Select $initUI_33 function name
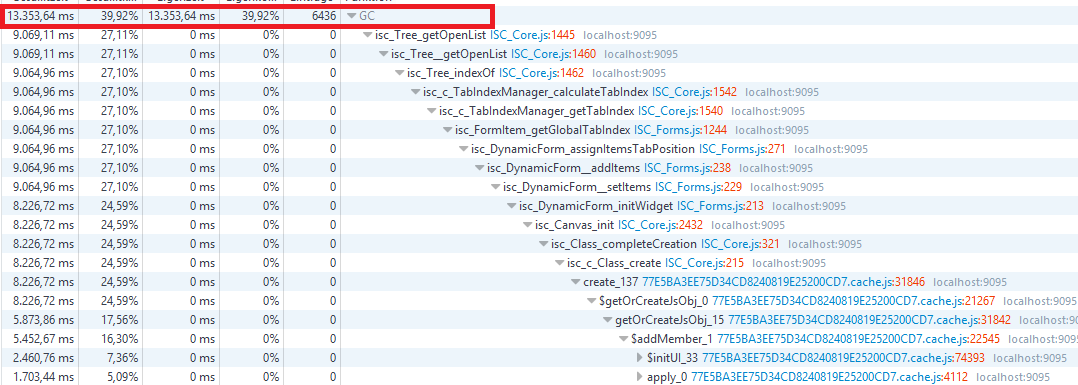The height and width of the screenshot is (385, 1078). pyautogui.click(x=673, y=358)
